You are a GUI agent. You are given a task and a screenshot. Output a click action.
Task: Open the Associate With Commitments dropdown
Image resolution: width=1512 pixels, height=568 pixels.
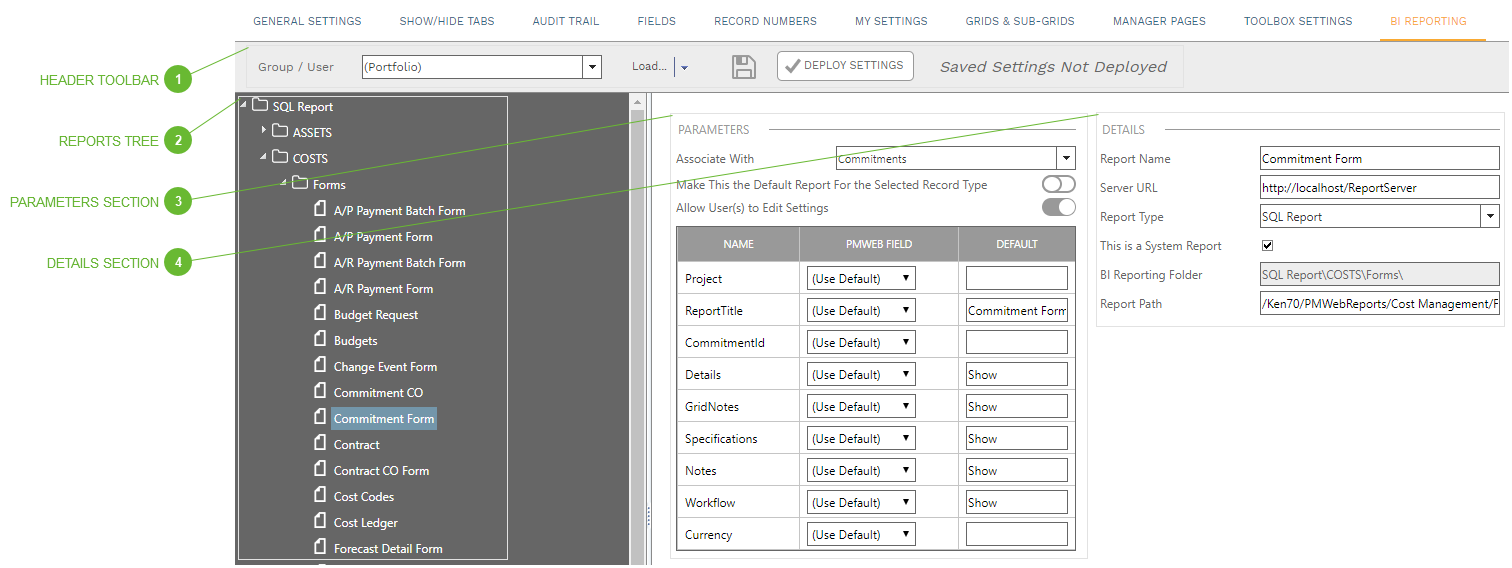click(1066, 158)
